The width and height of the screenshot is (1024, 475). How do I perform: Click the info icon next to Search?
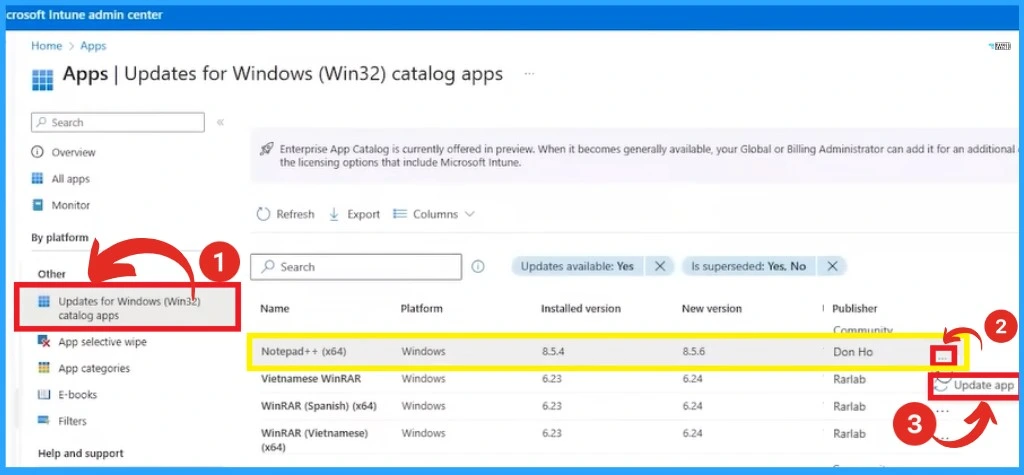pyautogui.click(x=478, y=267)
